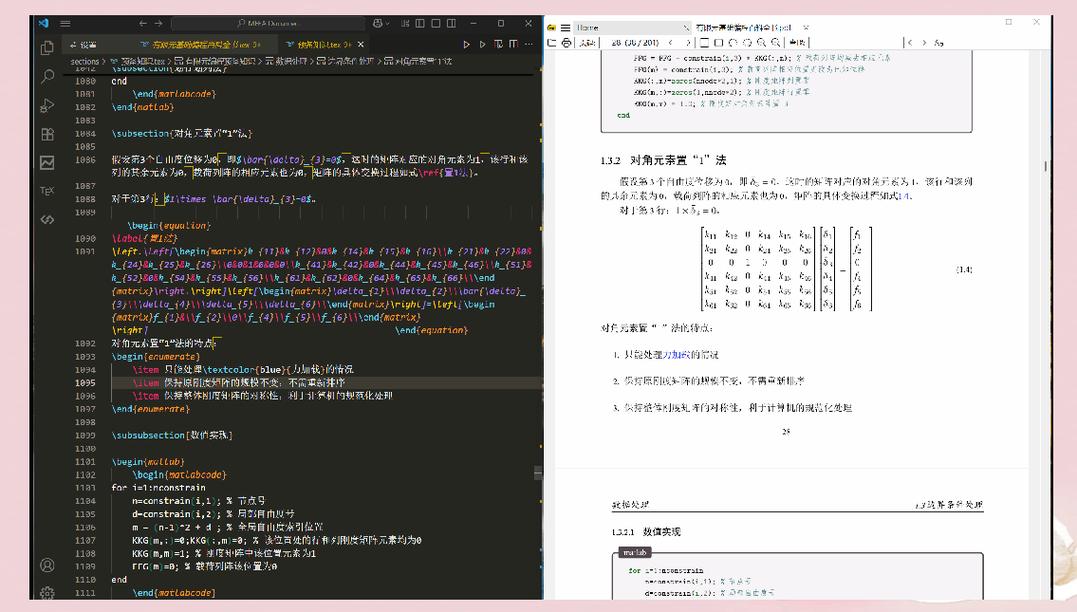Close the open PDF document tab
The height and width of the screenshot is (612, 1077).
click(x=806, y=27)
